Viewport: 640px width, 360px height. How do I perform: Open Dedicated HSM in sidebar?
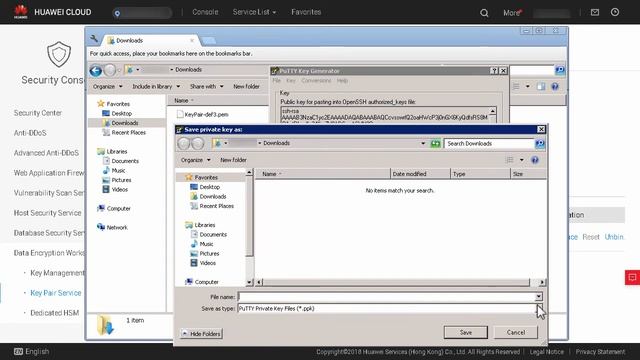pos(54,313)
